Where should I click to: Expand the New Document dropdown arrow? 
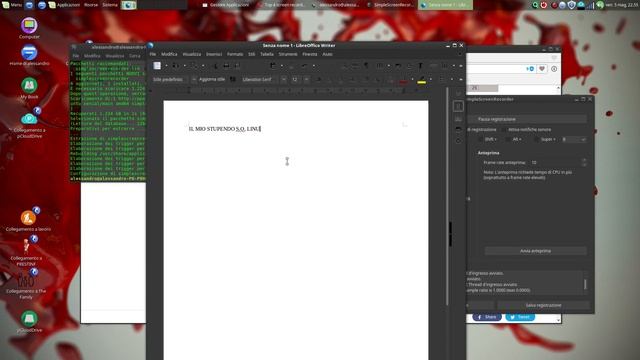(166, 66)
